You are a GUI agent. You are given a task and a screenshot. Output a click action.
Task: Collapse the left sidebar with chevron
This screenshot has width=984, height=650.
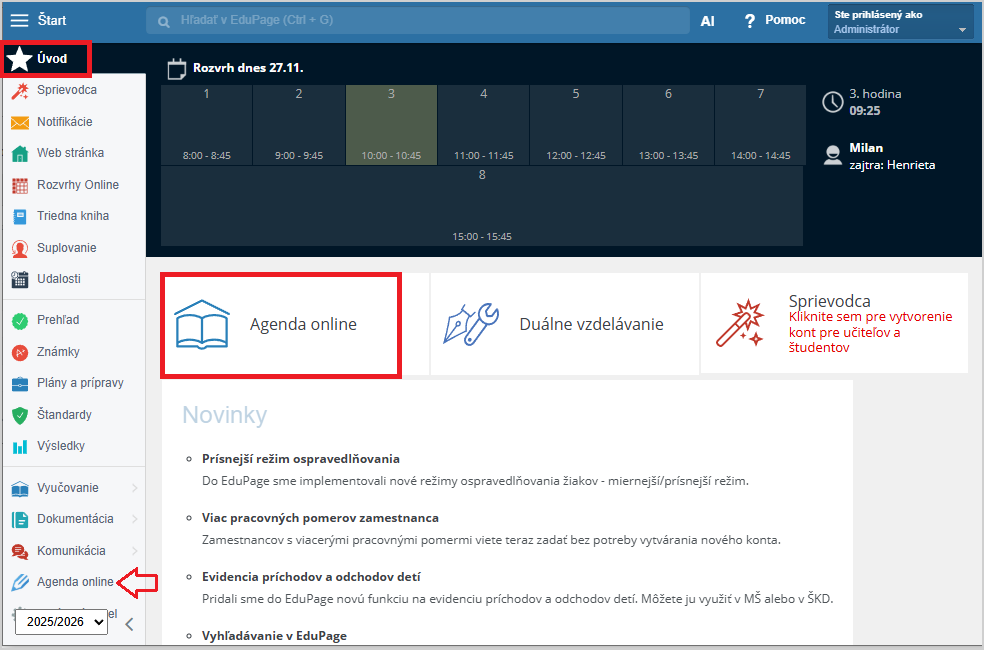pyautogui.click(x=129, y=624)
